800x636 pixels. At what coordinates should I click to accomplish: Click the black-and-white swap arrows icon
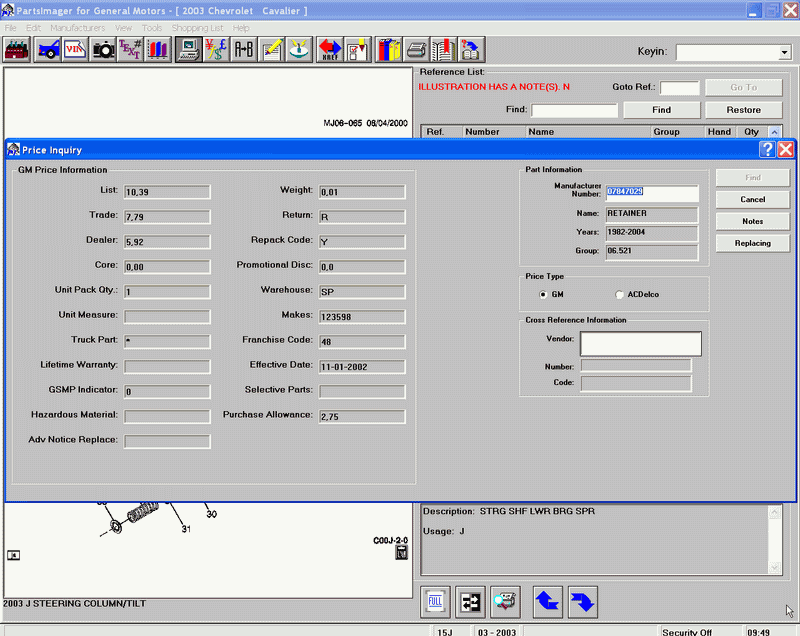(x=470, y=602)
